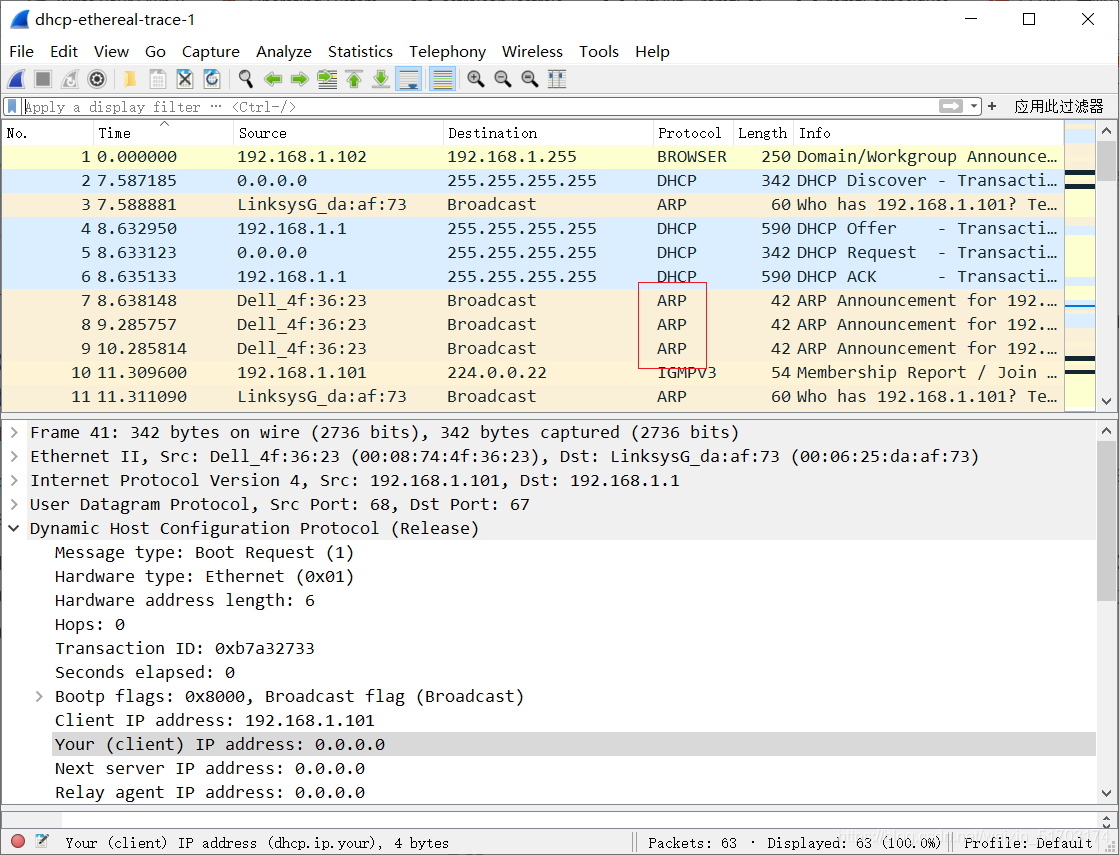Open expert information red circle icon
The image size is (1119, 855).
pos(19,841)
